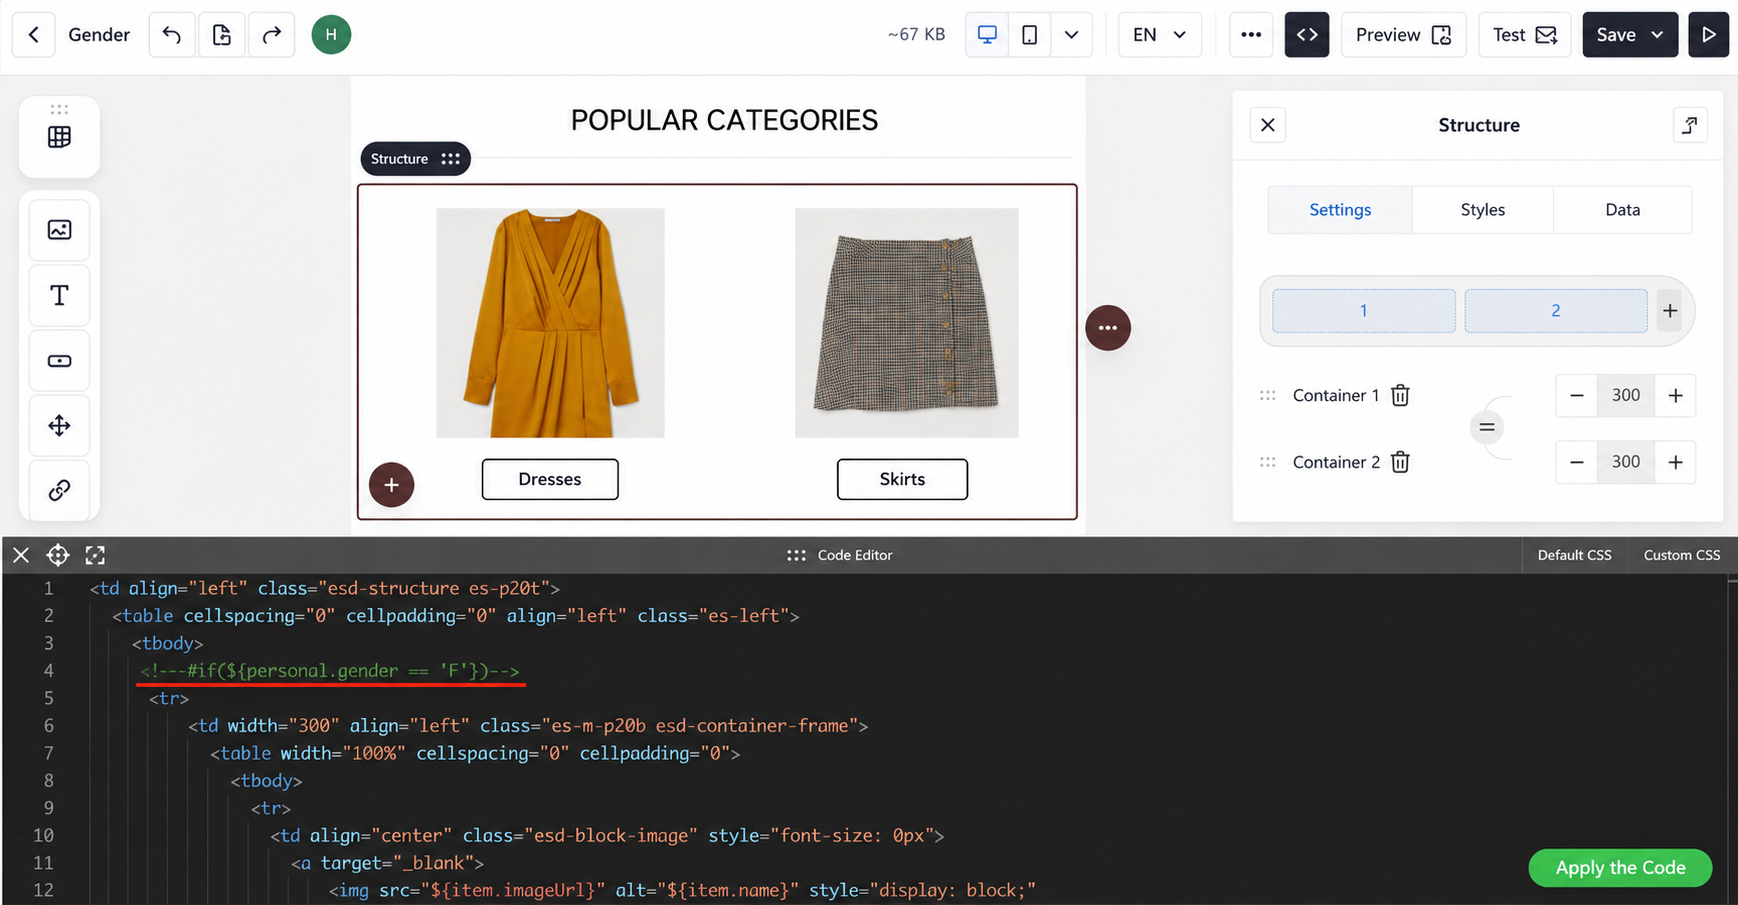This screenshot has width=1738, height=905.
Task: Switch to mobile view
Action: [x=1029, y=35]
